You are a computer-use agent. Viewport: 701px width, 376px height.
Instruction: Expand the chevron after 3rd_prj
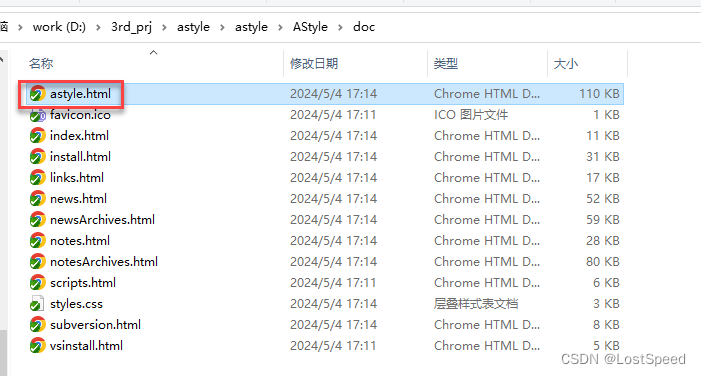165,27
